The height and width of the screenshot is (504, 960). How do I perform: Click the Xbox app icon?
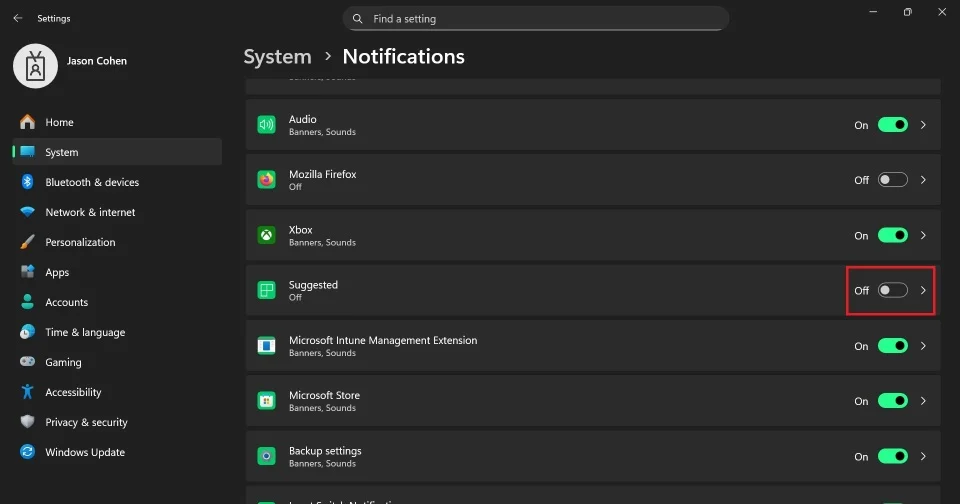coord(266,236)
